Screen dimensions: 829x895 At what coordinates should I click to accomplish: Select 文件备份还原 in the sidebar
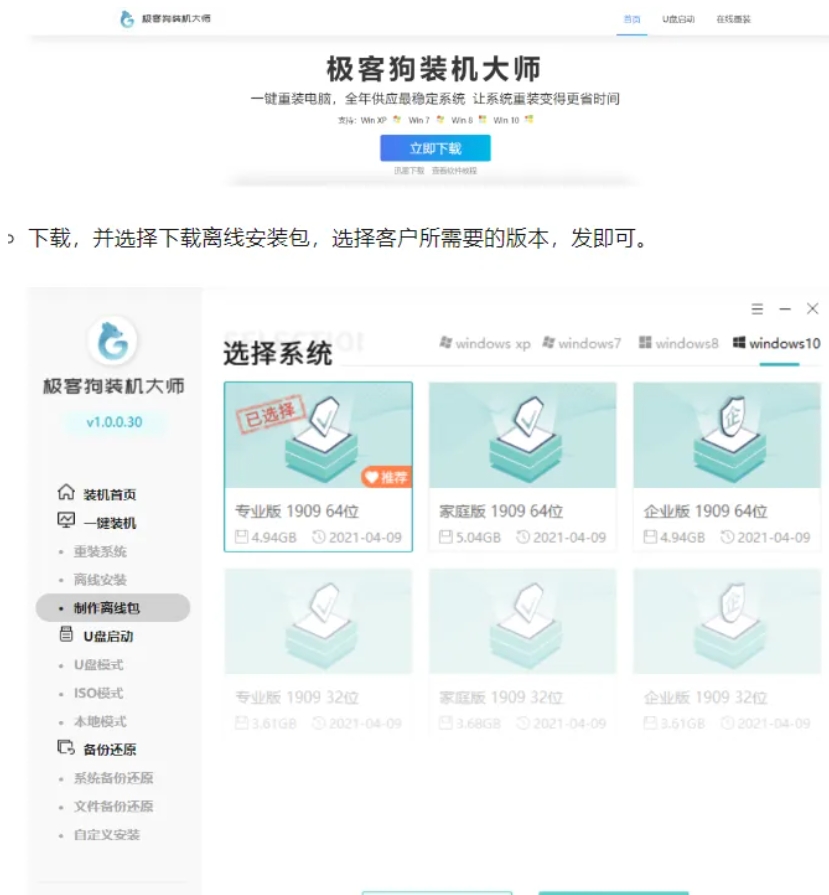(x=113, y=807)
